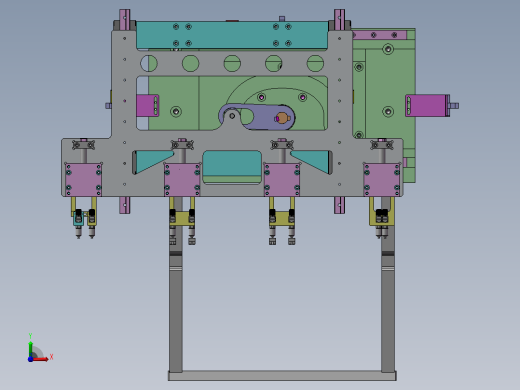
Task: Pick the orange pin on the cam arm
Action: (282, 118)
